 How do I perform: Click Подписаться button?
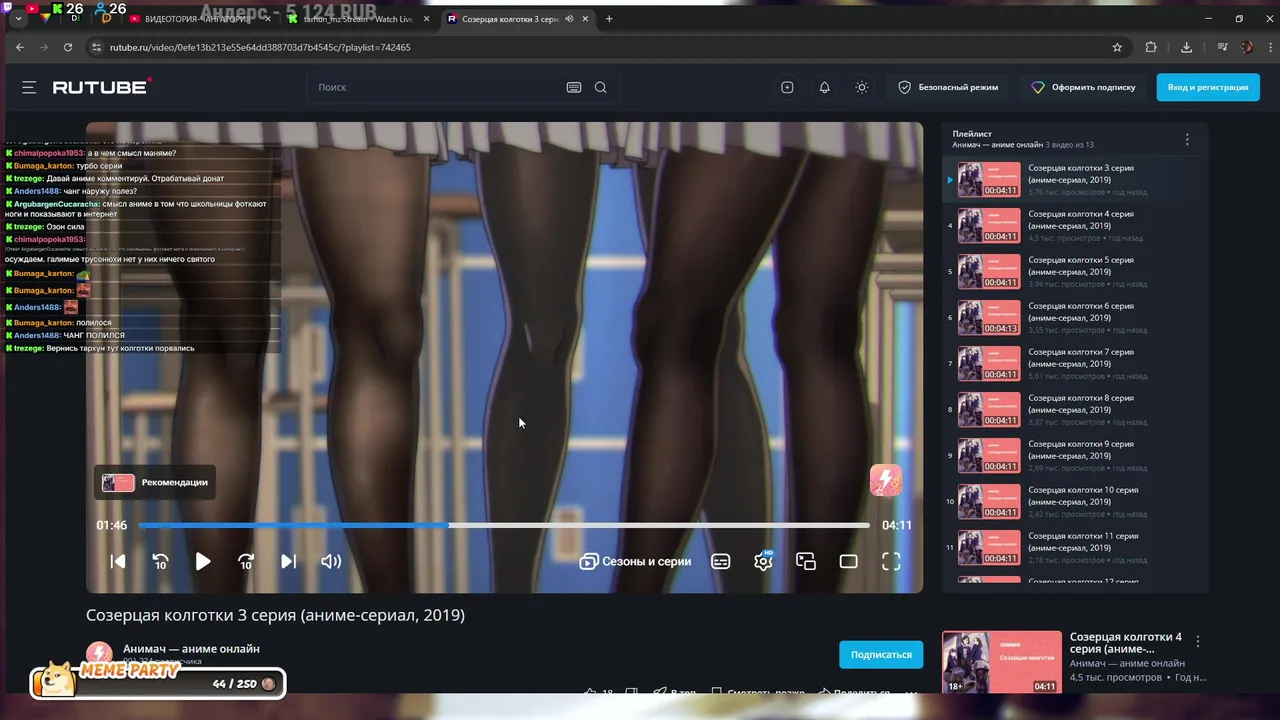tap(881, 654)
